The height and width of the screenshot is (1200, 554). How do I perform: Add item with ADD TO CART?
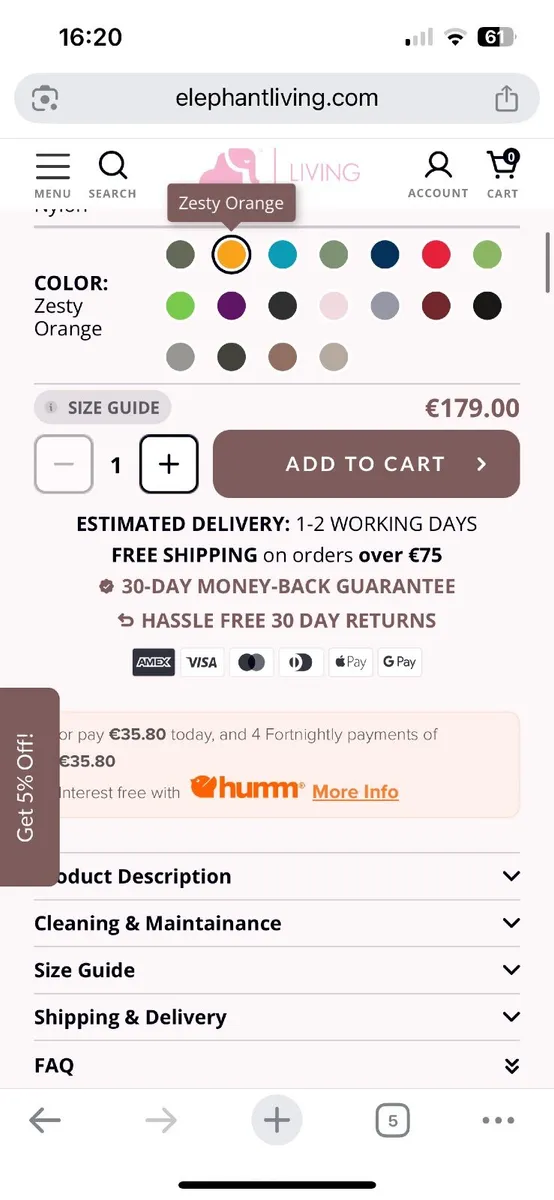click(x=366, y=464)
